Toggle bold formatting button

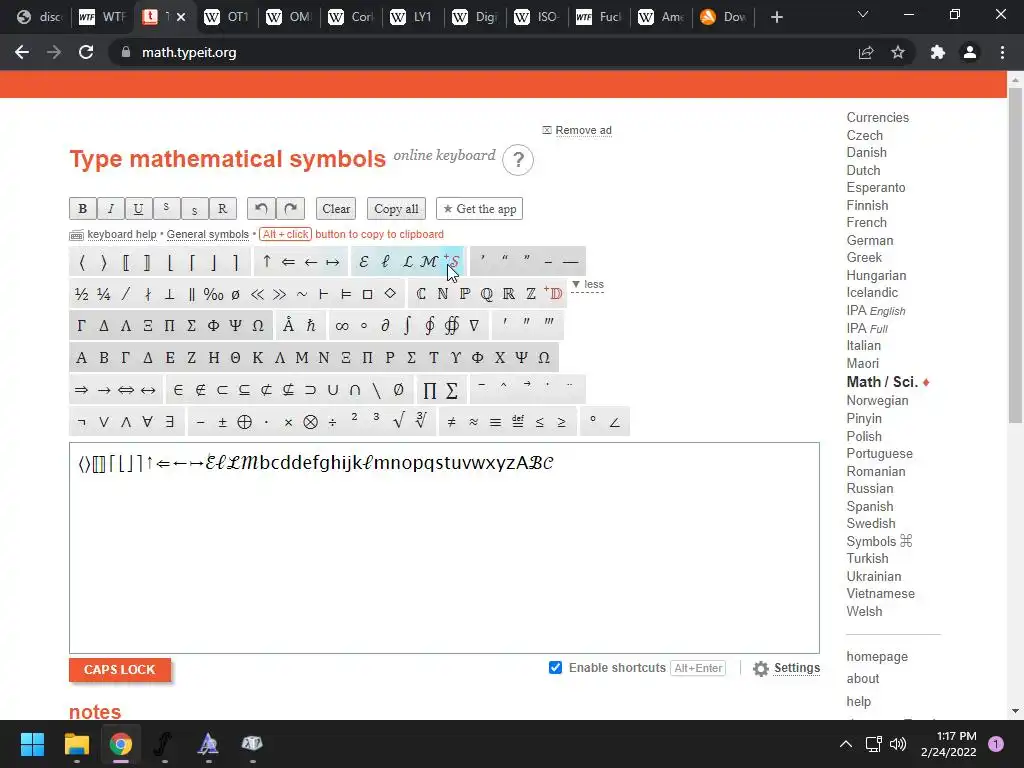[x=83, y=209]
